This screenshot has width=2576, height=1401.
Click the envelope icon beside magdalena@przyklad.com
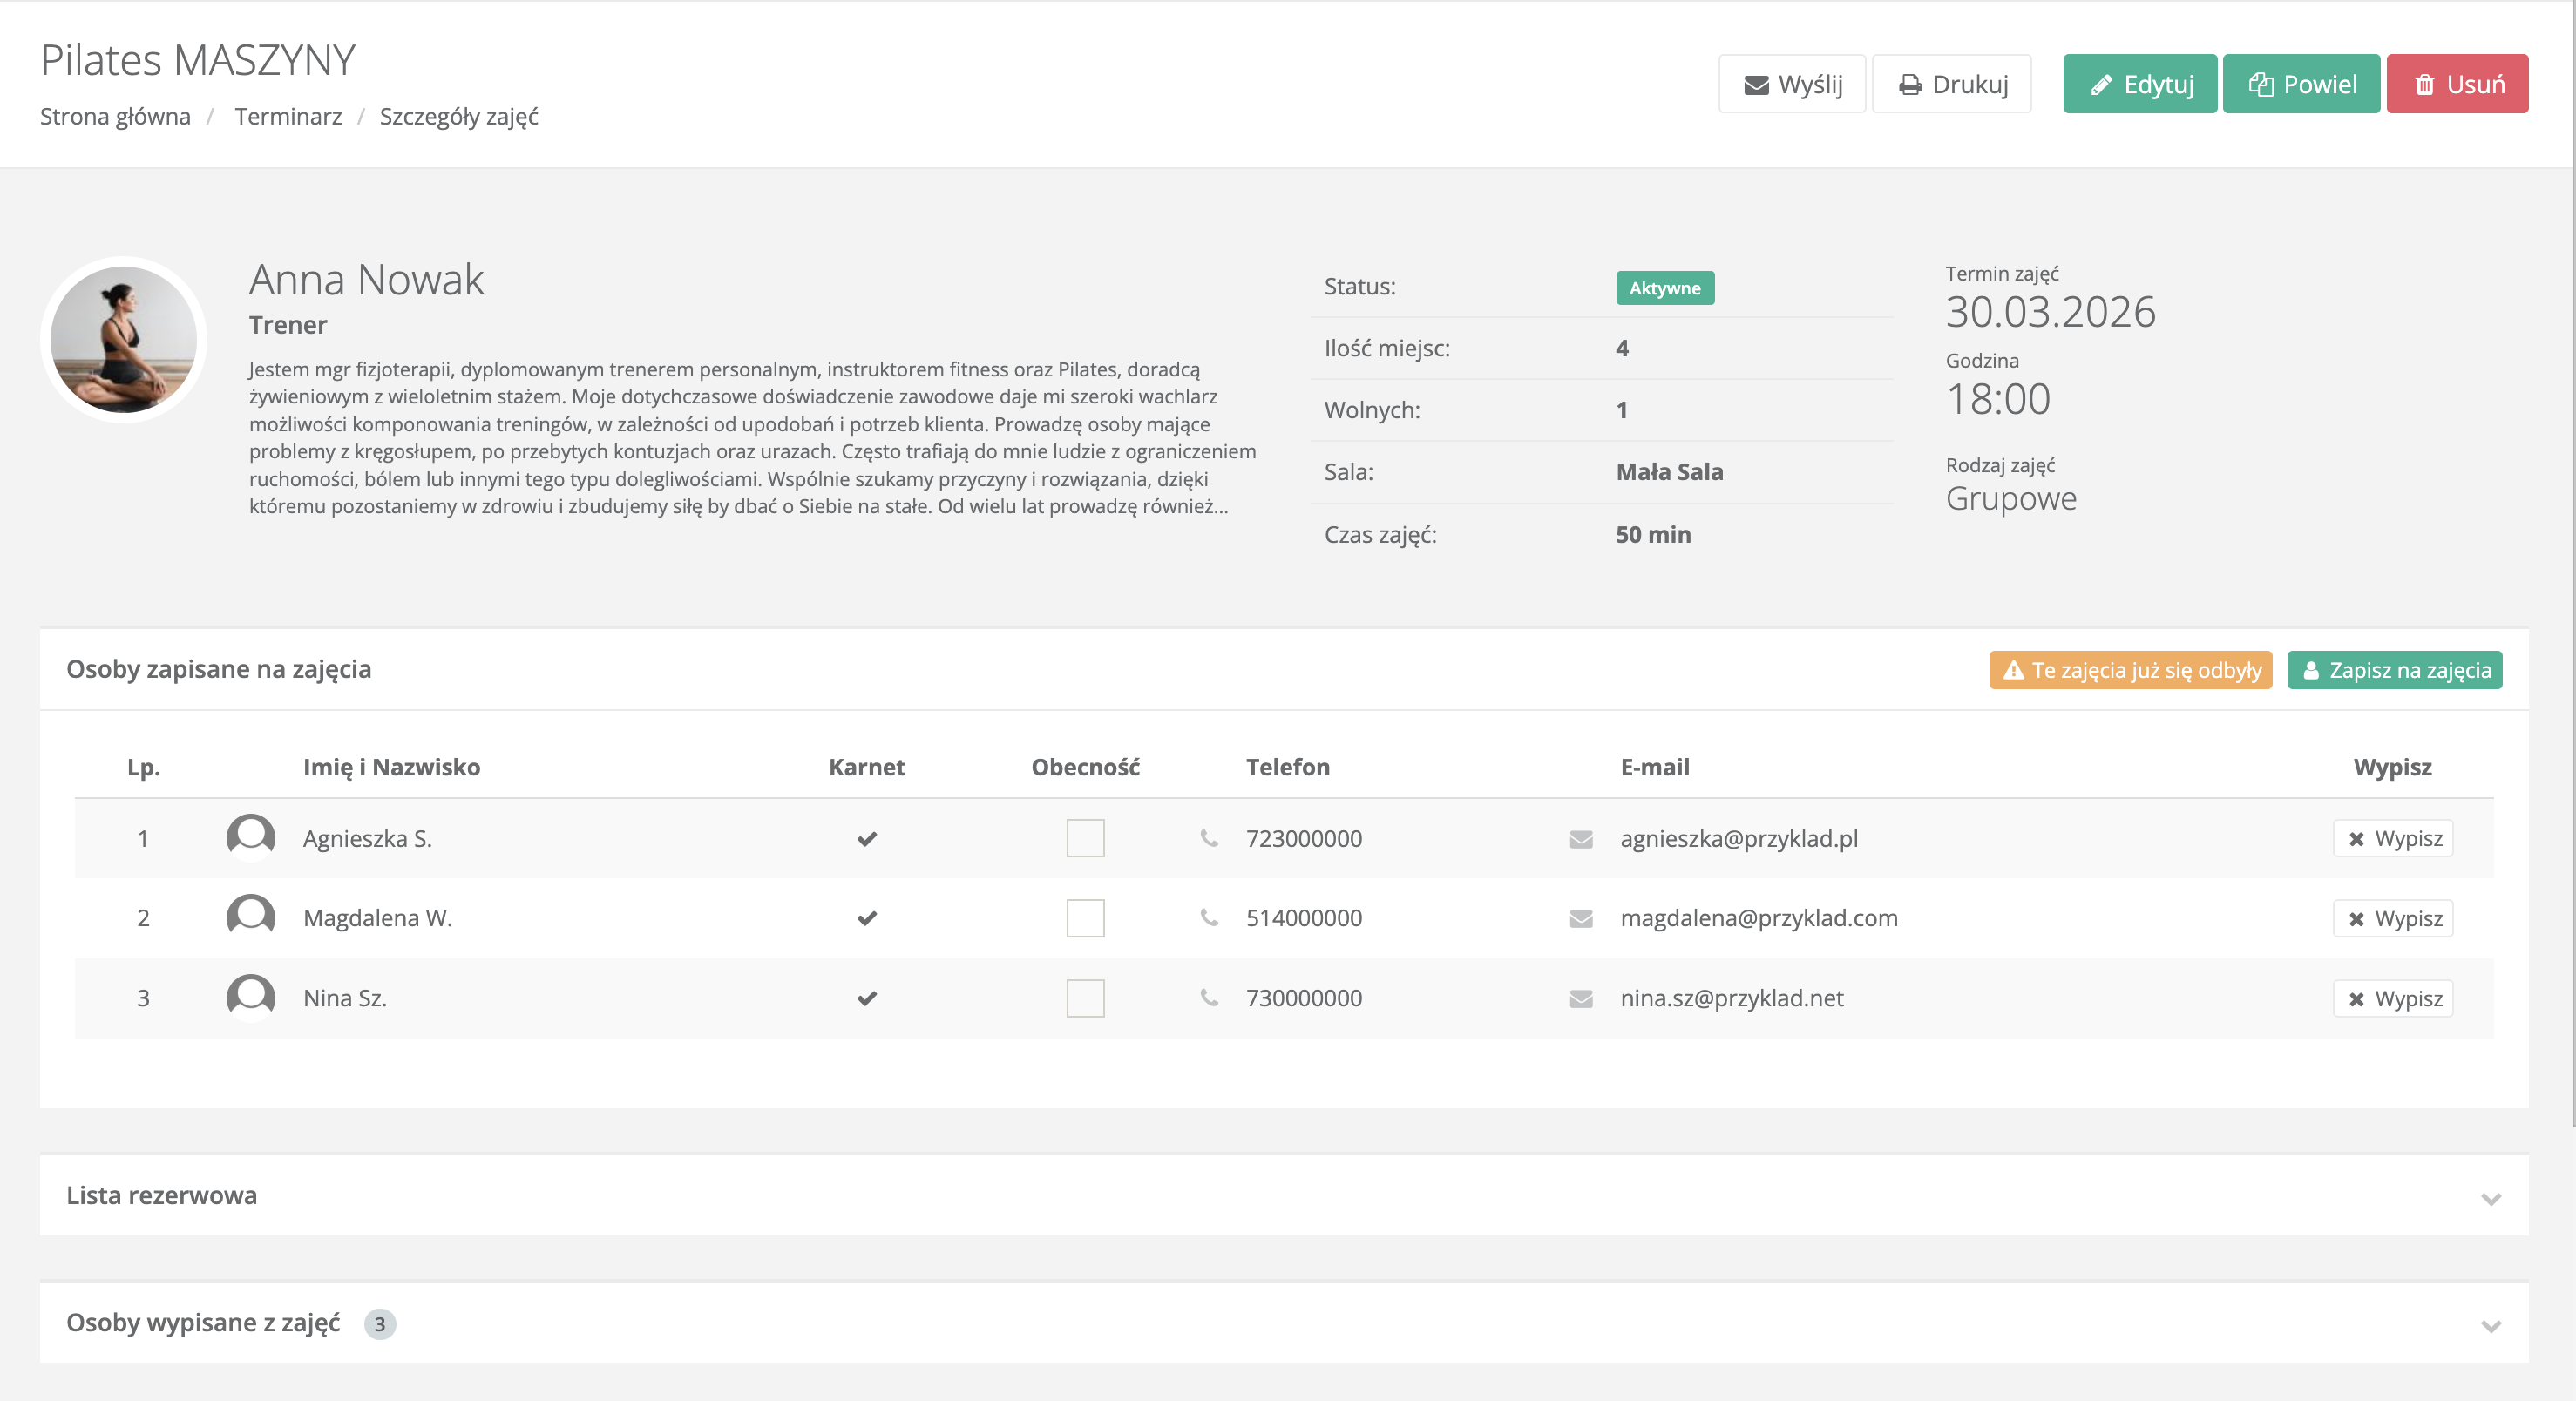1581,918
